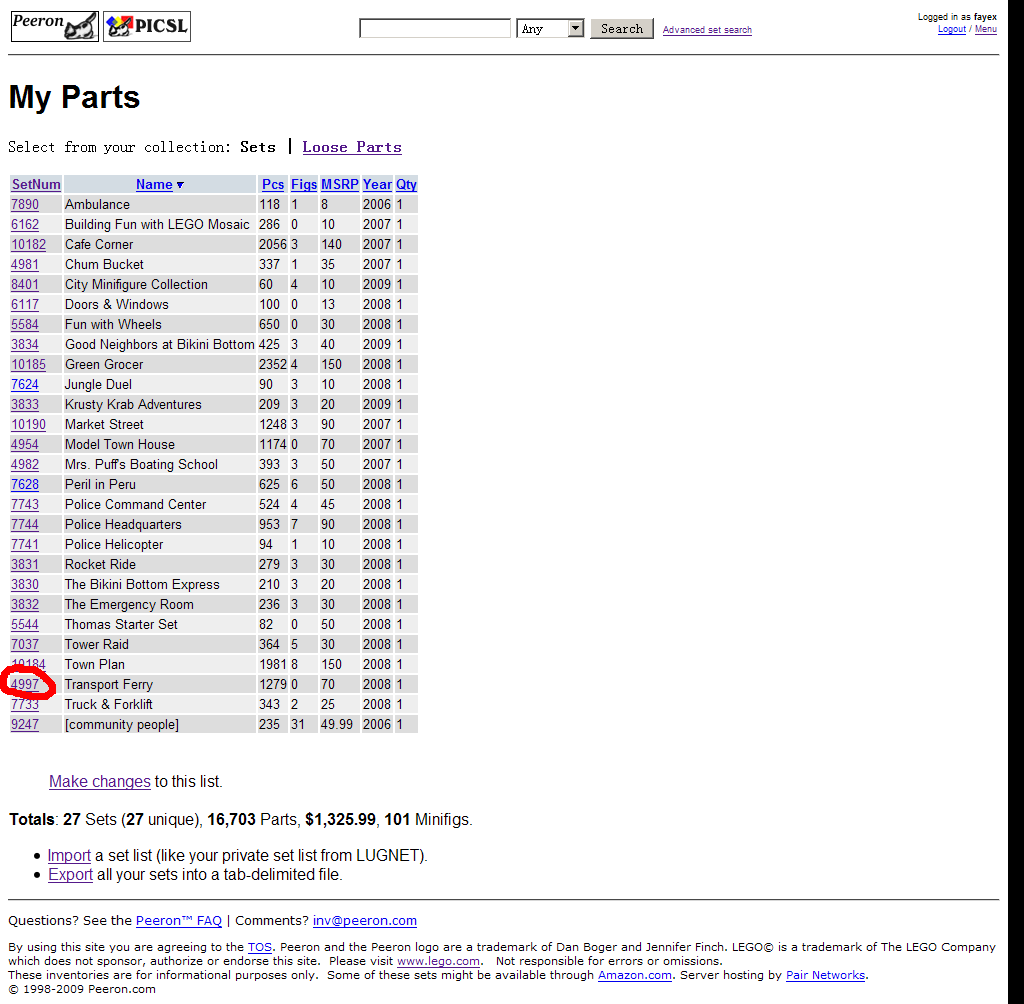Open set 5584 Fun with Wheels

[x=25, y=325]
